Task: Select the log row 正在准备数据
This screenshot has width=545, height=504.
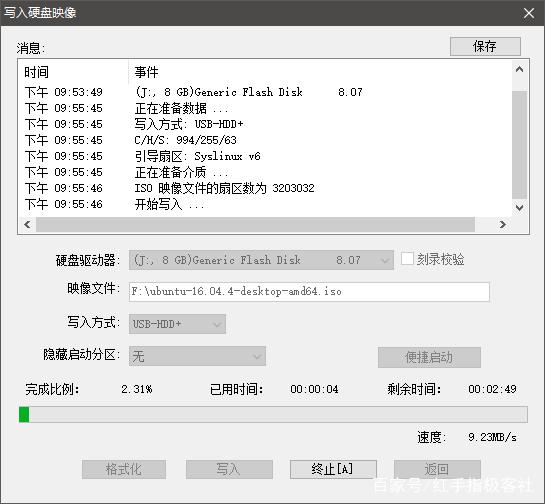Action: click(x=266, y=108)
